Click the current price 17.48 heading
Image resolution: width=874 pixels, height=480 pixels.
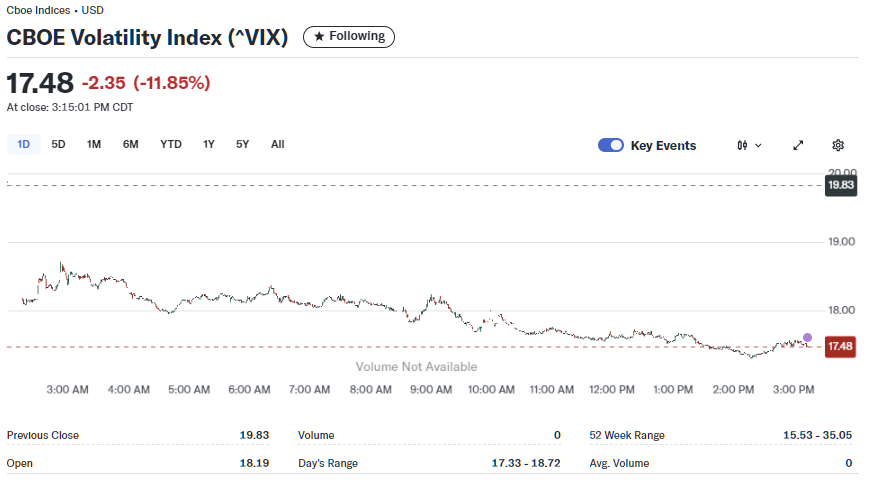(40, 83)
